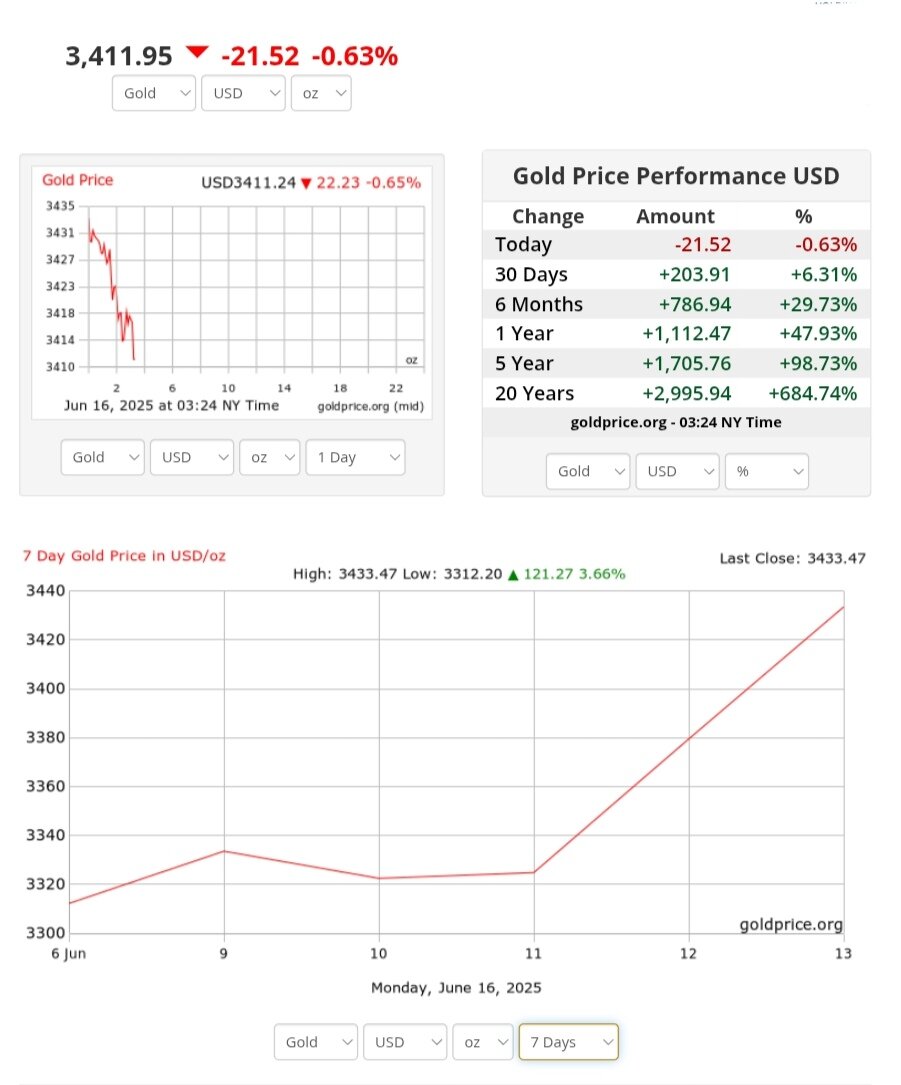Expand the oz dropdown beside the 1 Day selector
Image resolution: width=901 pixels, height=1085 pixels.
tap(269, 457)
